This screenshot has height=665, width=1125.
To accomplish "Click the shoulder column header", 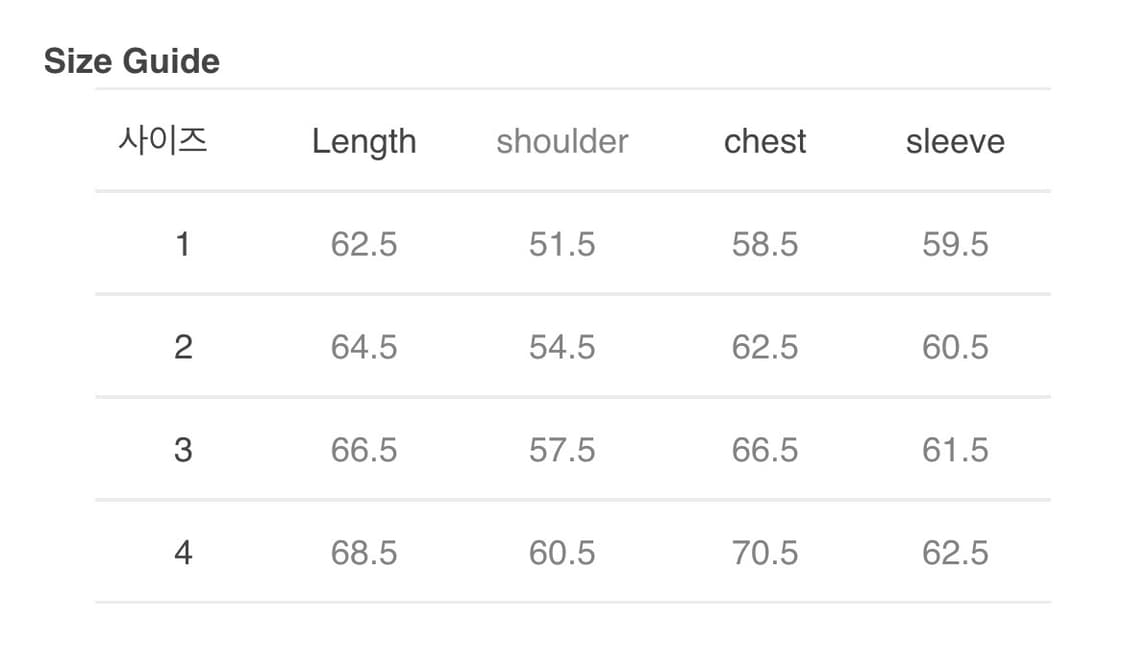I will coord(562,141).
